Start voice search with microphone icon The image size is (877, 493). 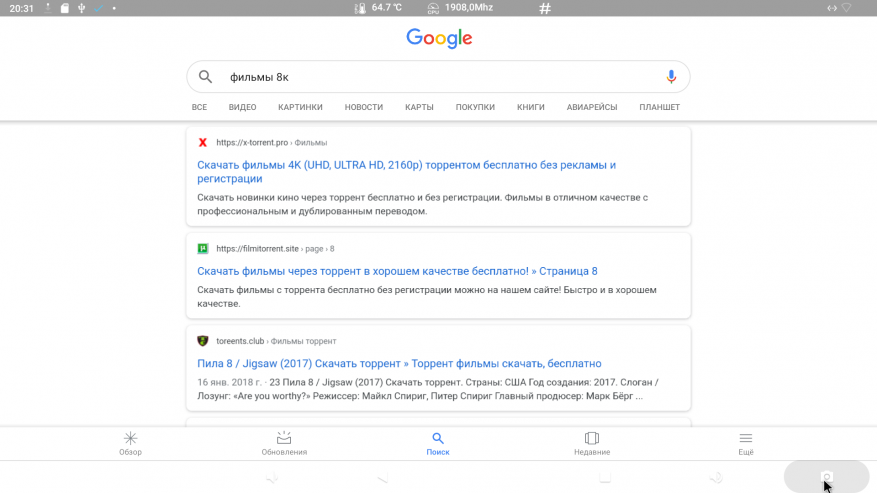[x=671, y=77]
